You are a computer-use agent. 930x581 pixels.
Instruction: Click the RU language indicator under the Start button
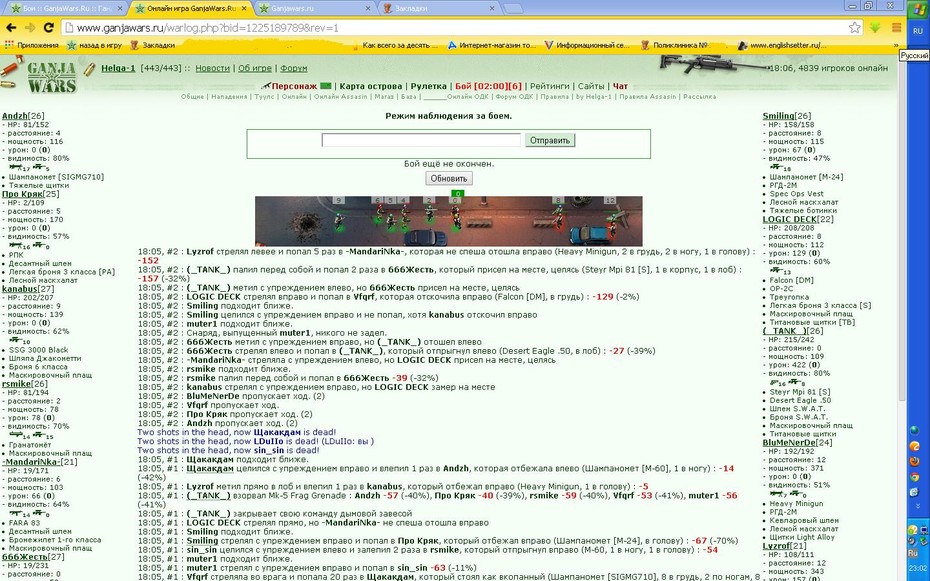pyautogui.click(x=918, y=31)
